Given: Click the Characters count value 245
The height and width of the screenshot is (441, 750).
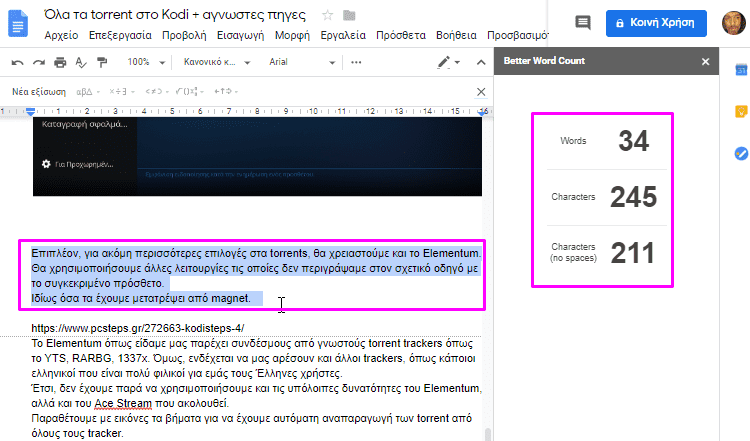Looking at the screenshot, I should (x=633, y=197).
